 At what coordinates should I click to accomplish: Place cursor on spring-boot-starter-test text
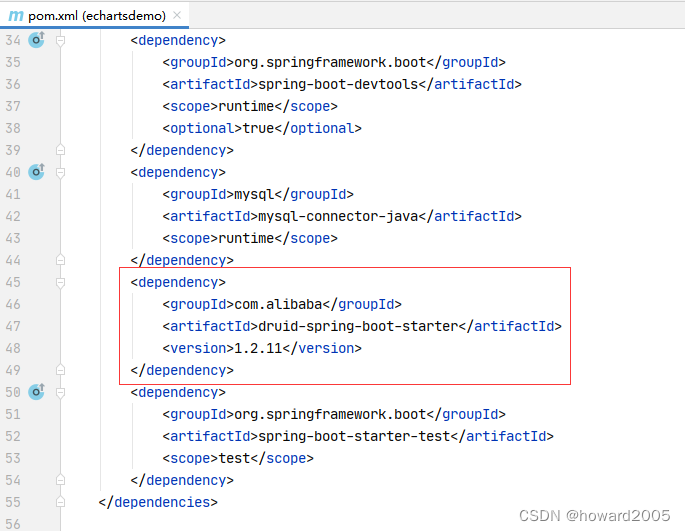[358, 436]
